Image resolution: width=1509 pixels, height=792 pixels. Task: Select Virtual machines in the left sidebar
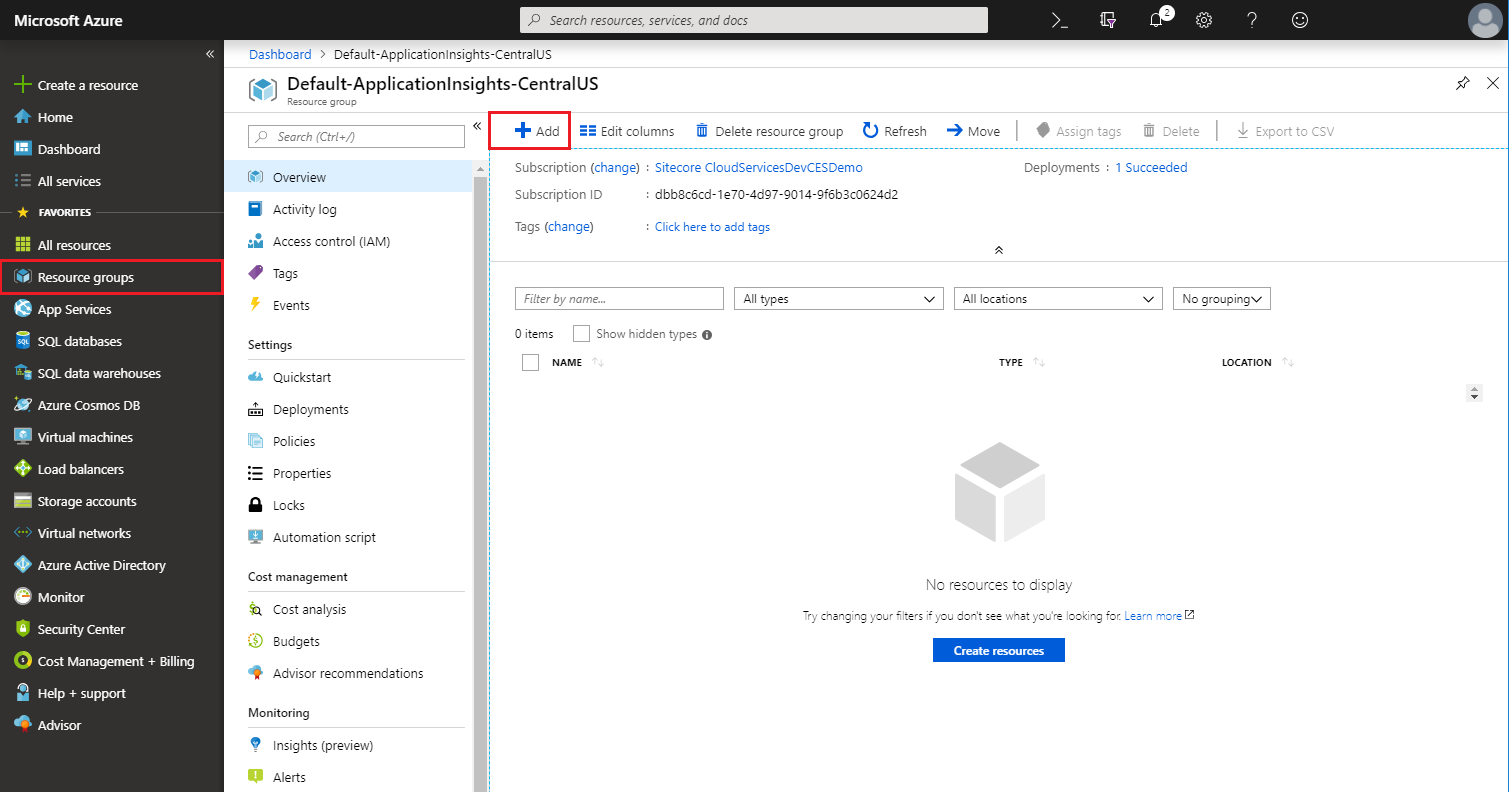coord(85,437)
